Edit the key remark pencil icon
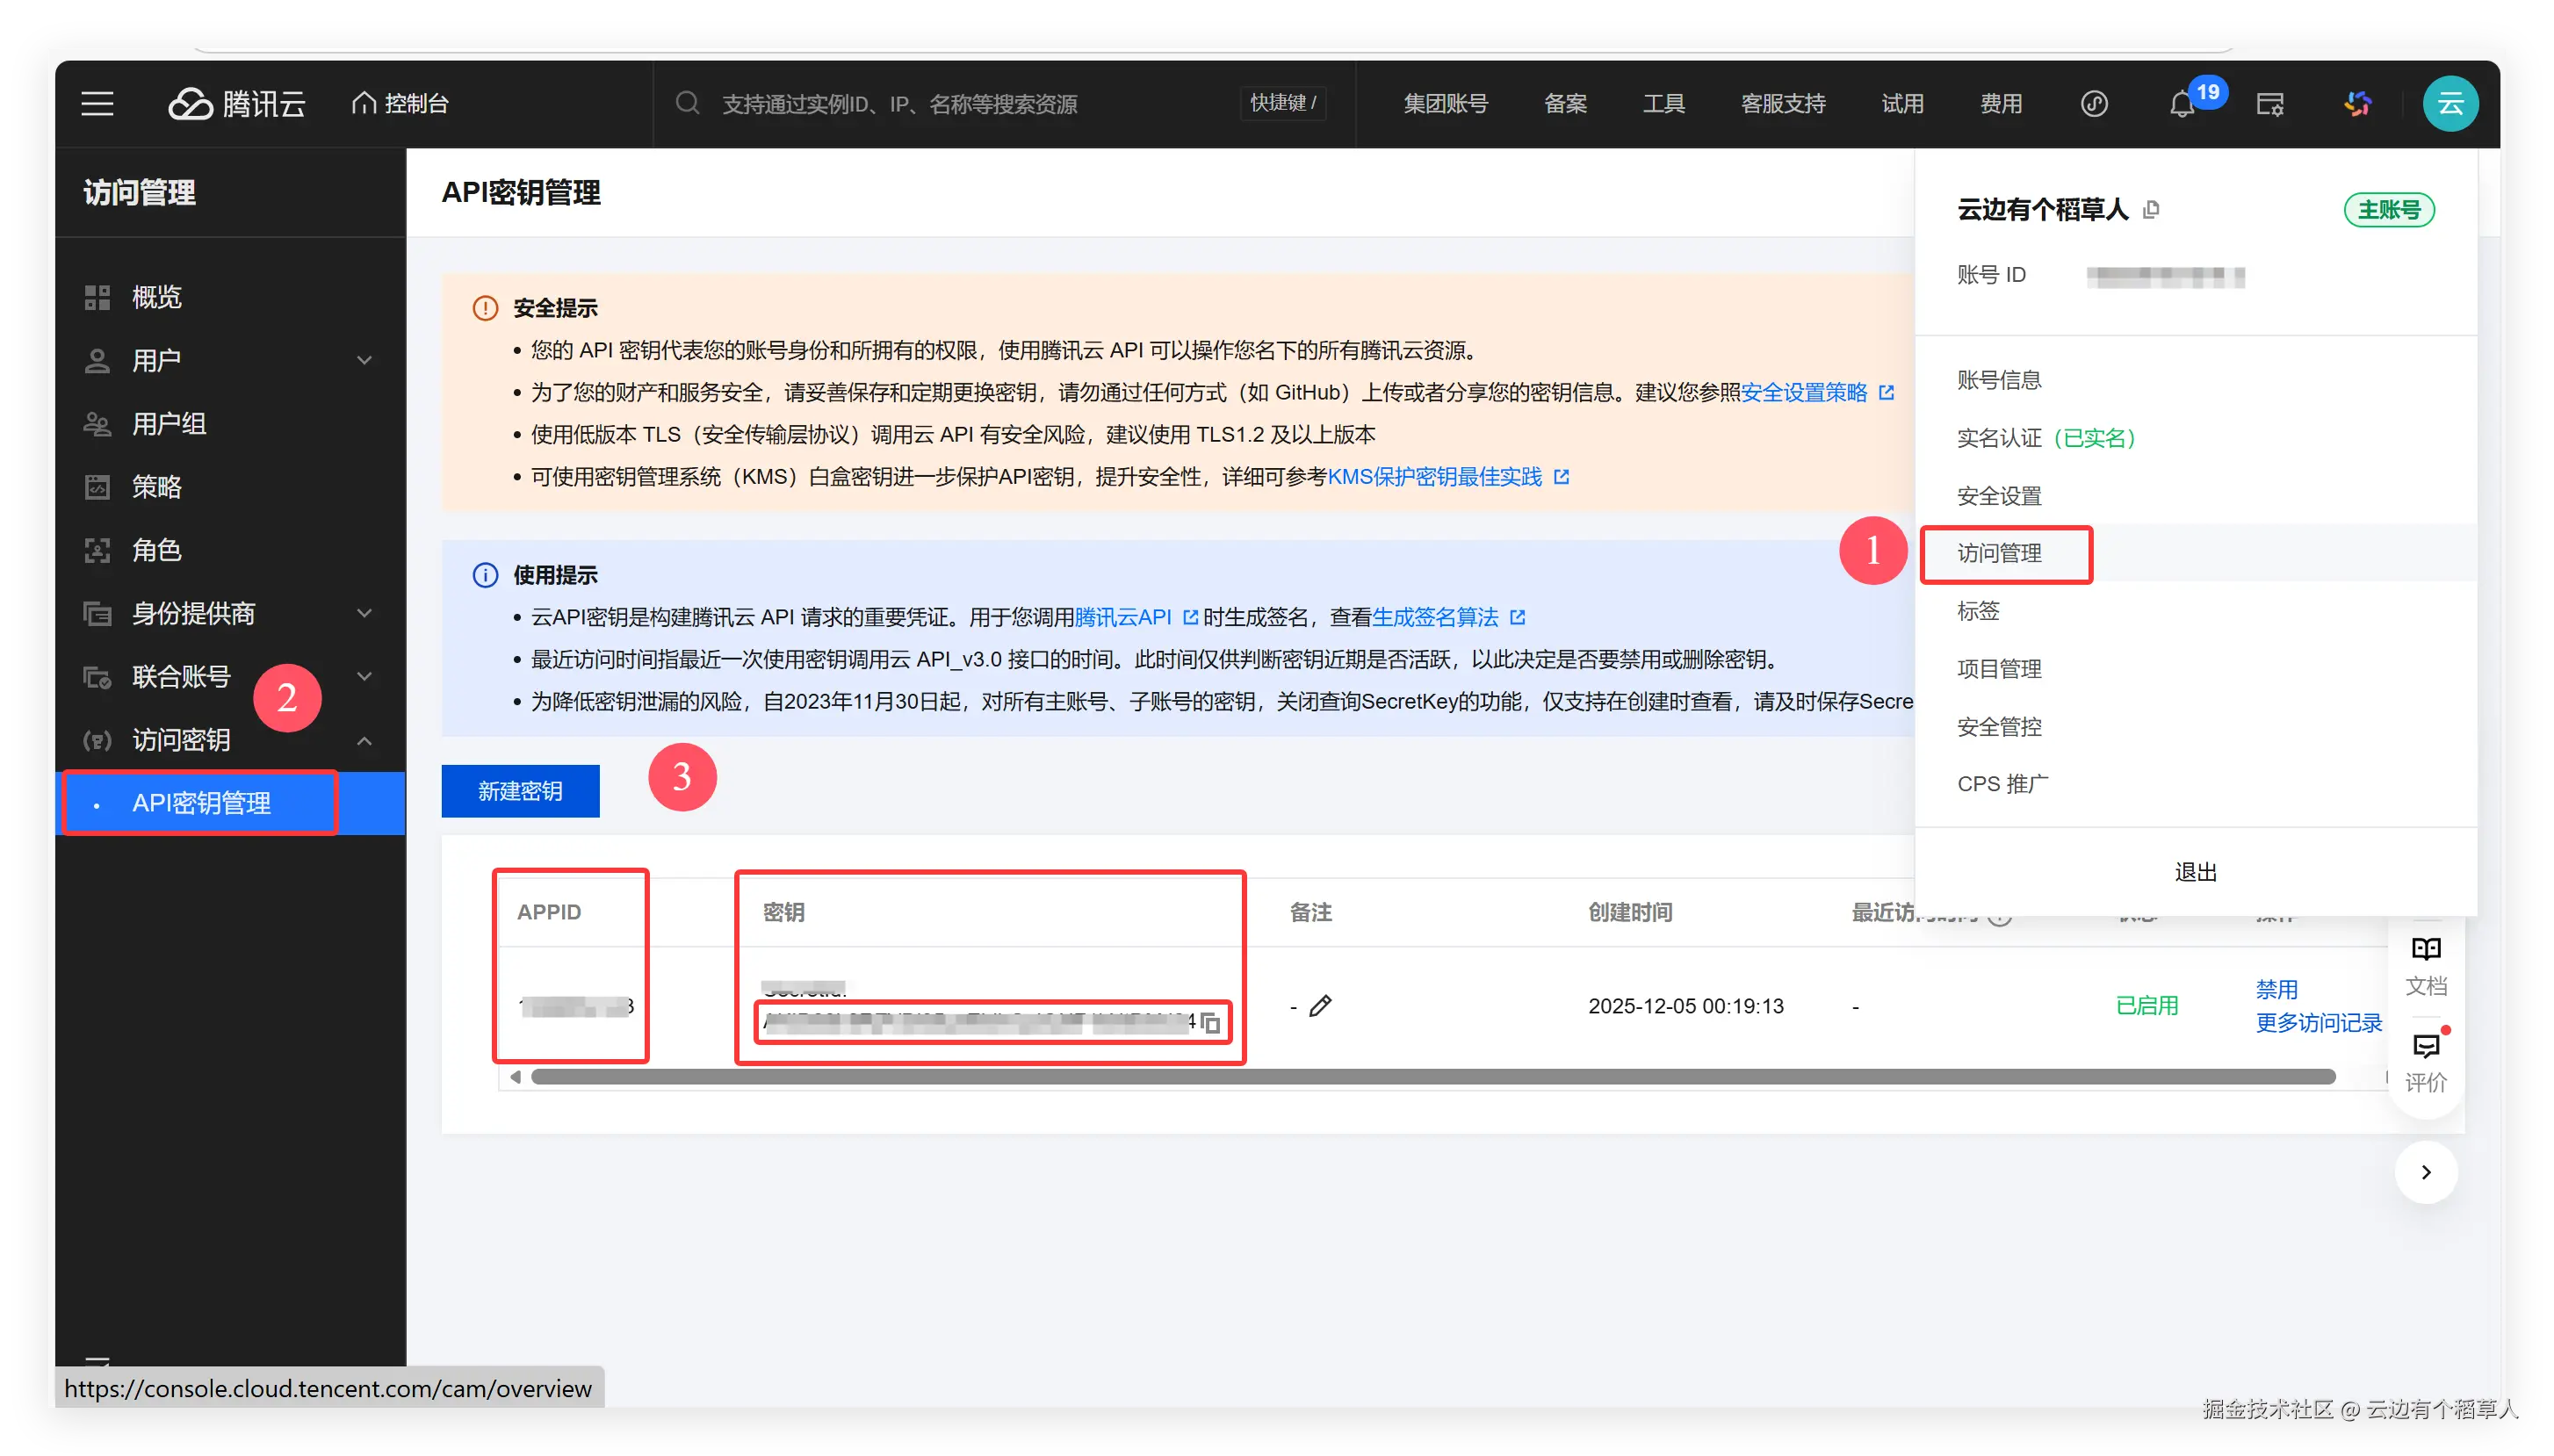The image size is (2554, 1456). pos(1320,1006)
